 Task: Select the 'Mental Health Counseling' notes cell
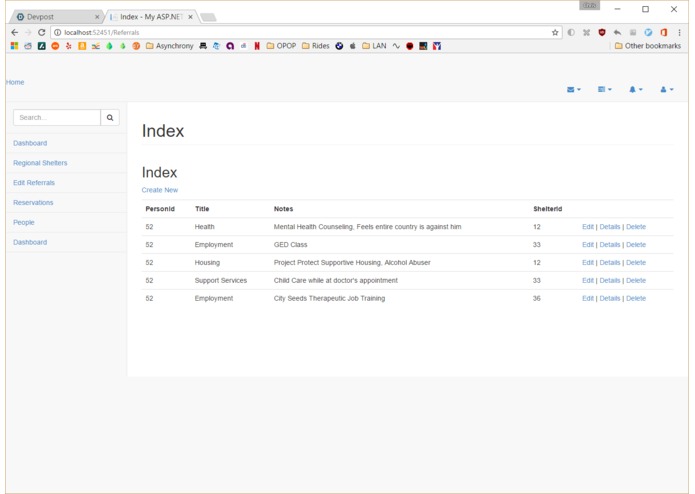tap(367, 227)
